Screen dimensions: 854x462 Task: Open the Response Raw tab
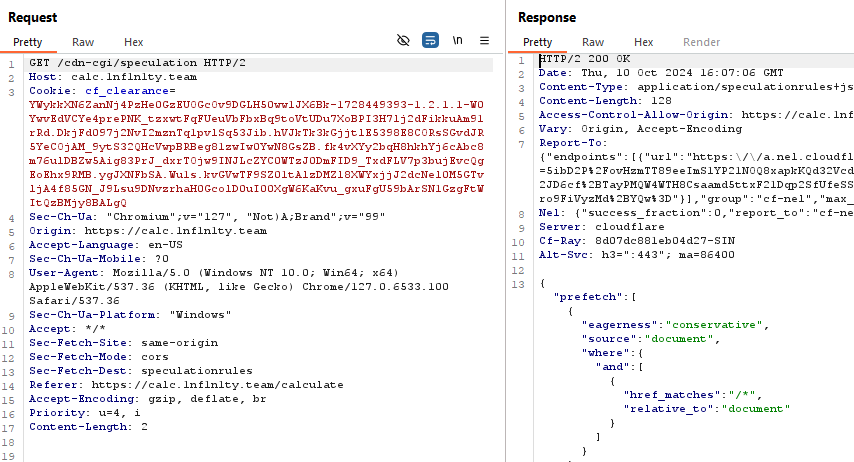pyautogui.click(x=593, y=42)
